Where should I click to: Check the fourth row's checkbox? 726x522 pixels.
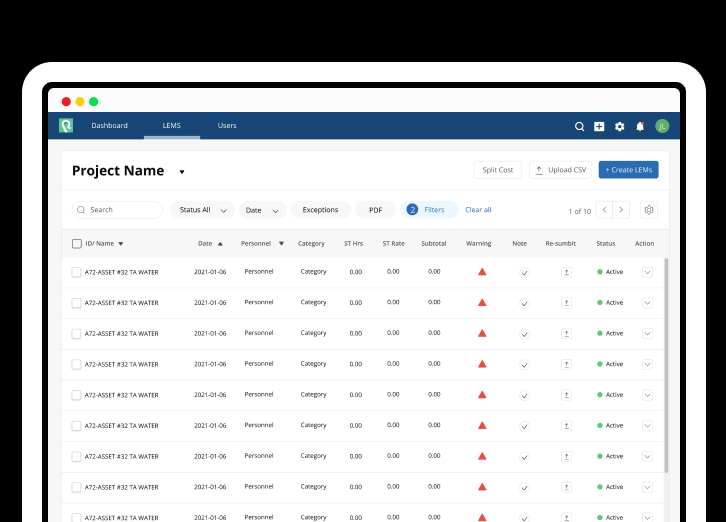pos(76,365)
